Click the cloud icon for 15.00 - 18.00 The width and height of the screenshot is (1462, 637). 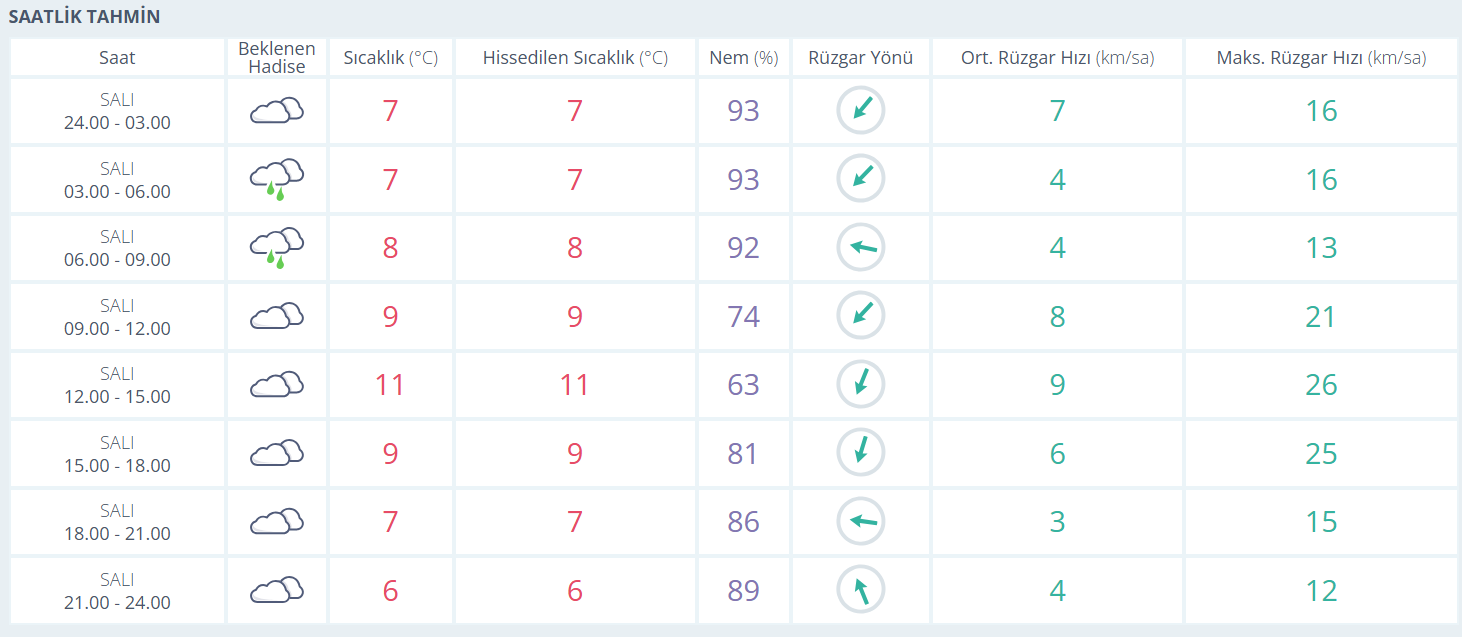tap(277, 453)
